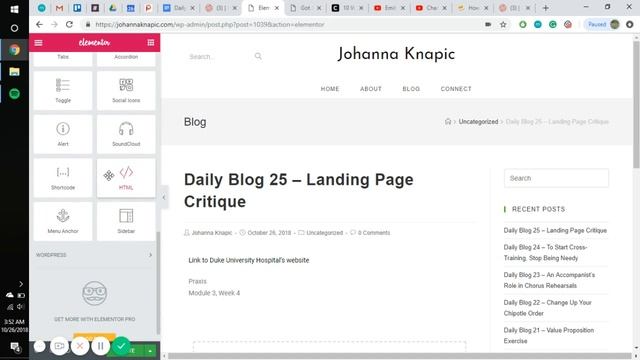
Task: Open recent post Daily Blog 21
Action: pos(549,336)
